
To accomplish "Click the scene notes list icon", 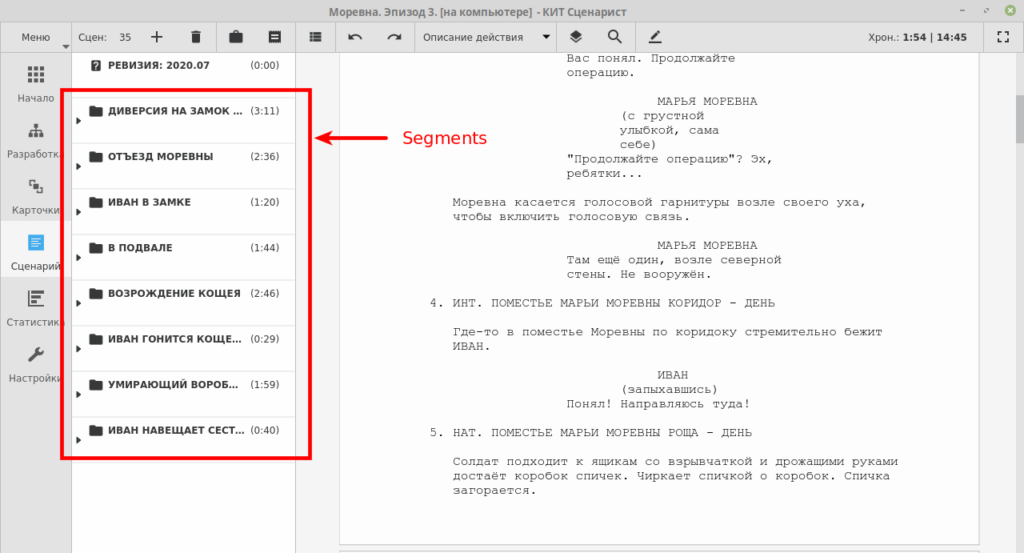I will (x=275, y=37).
